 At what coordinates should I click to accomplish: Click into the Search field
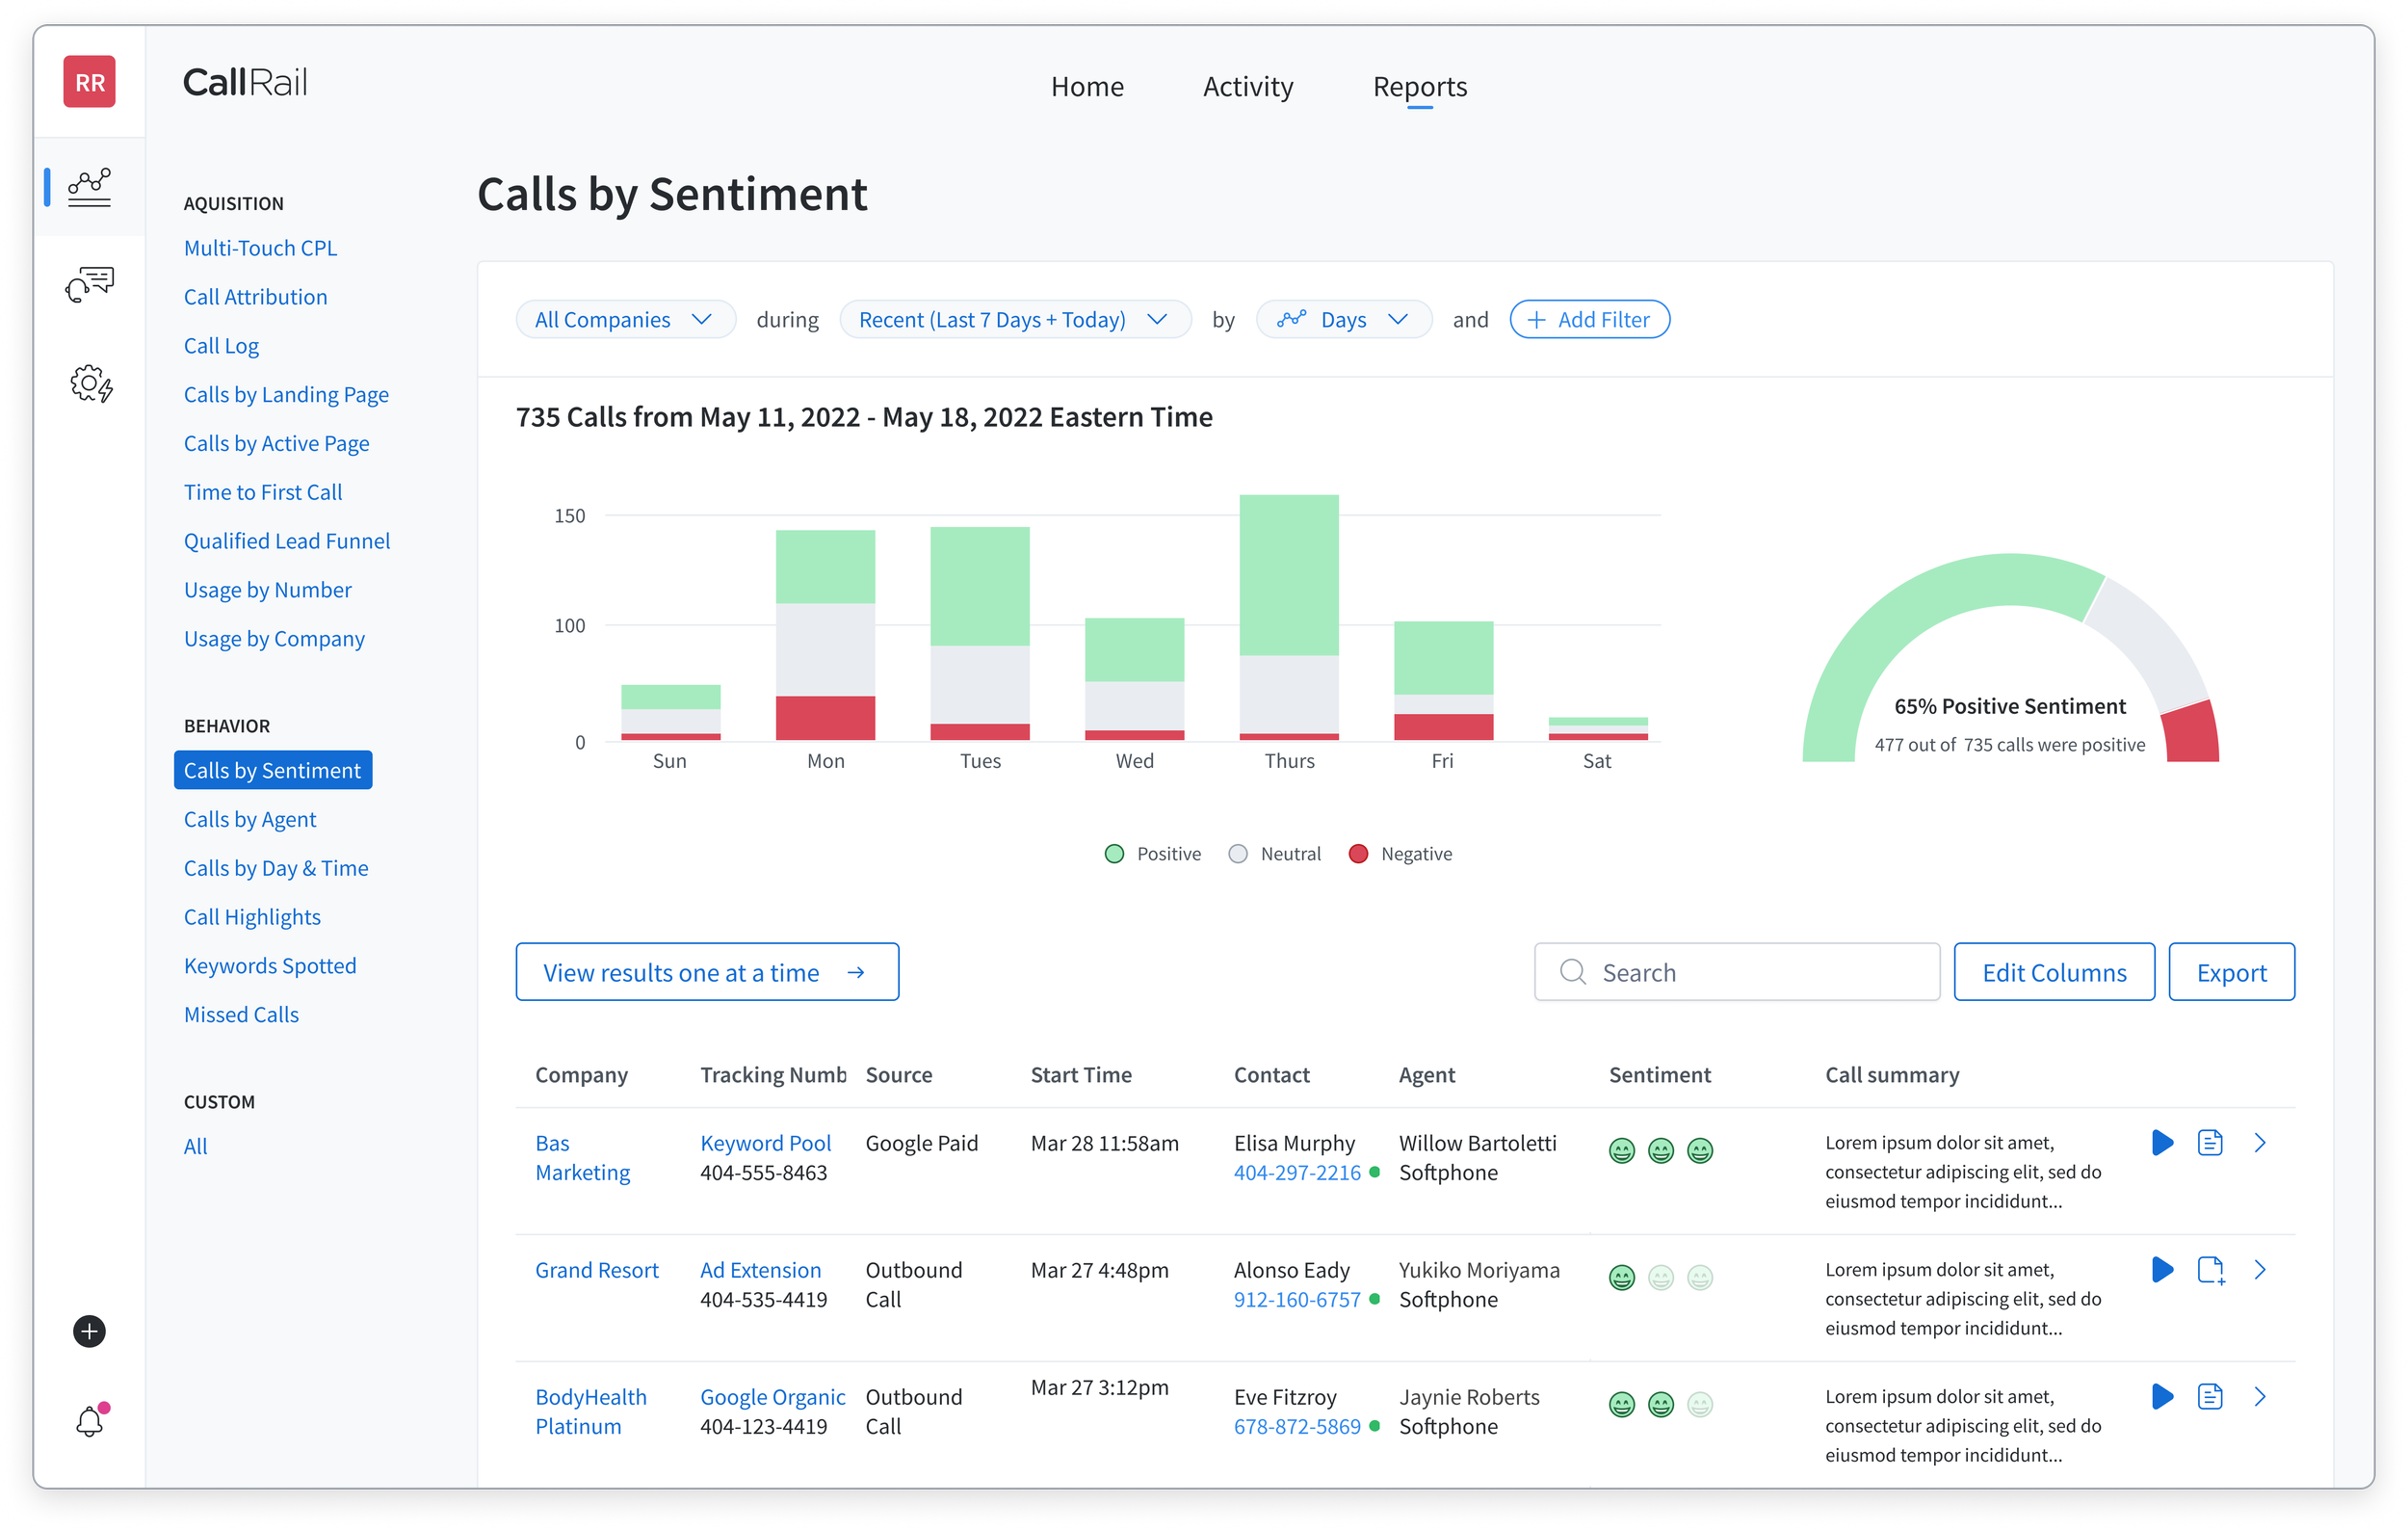(x=1736, y=972)
